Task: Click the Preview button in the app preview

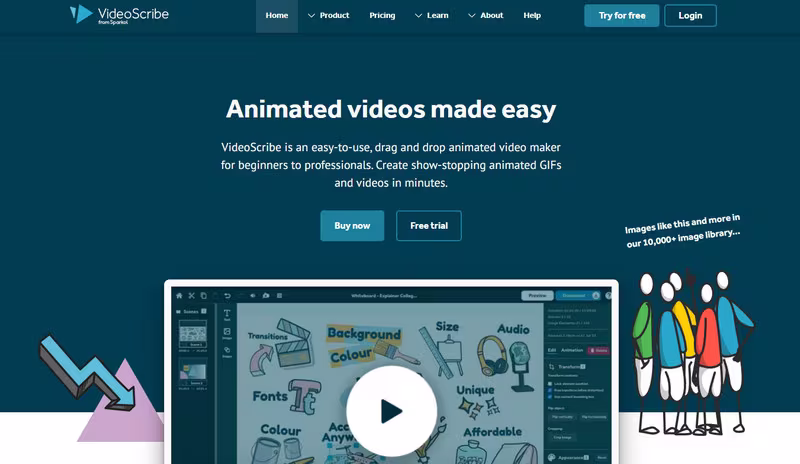Action: [537, 296]
